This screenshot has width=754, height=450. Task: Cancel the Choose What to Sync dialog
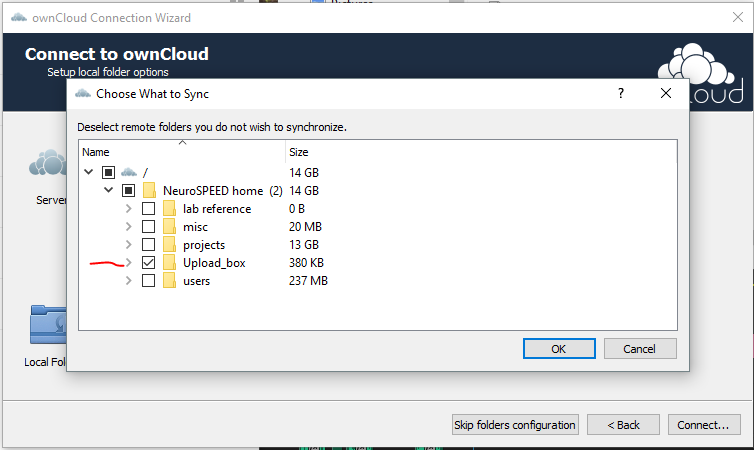640,349
